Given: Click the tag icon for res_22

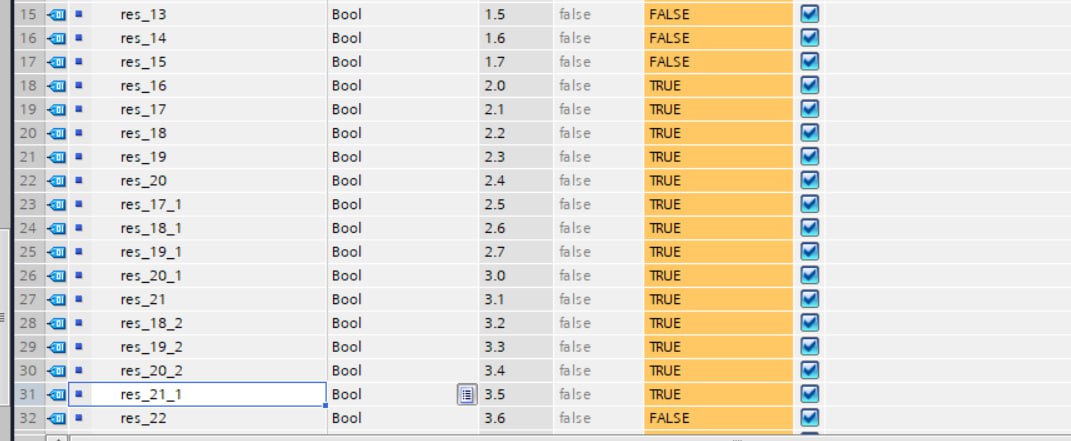Looking at the screenshot, I should point(57,418).
